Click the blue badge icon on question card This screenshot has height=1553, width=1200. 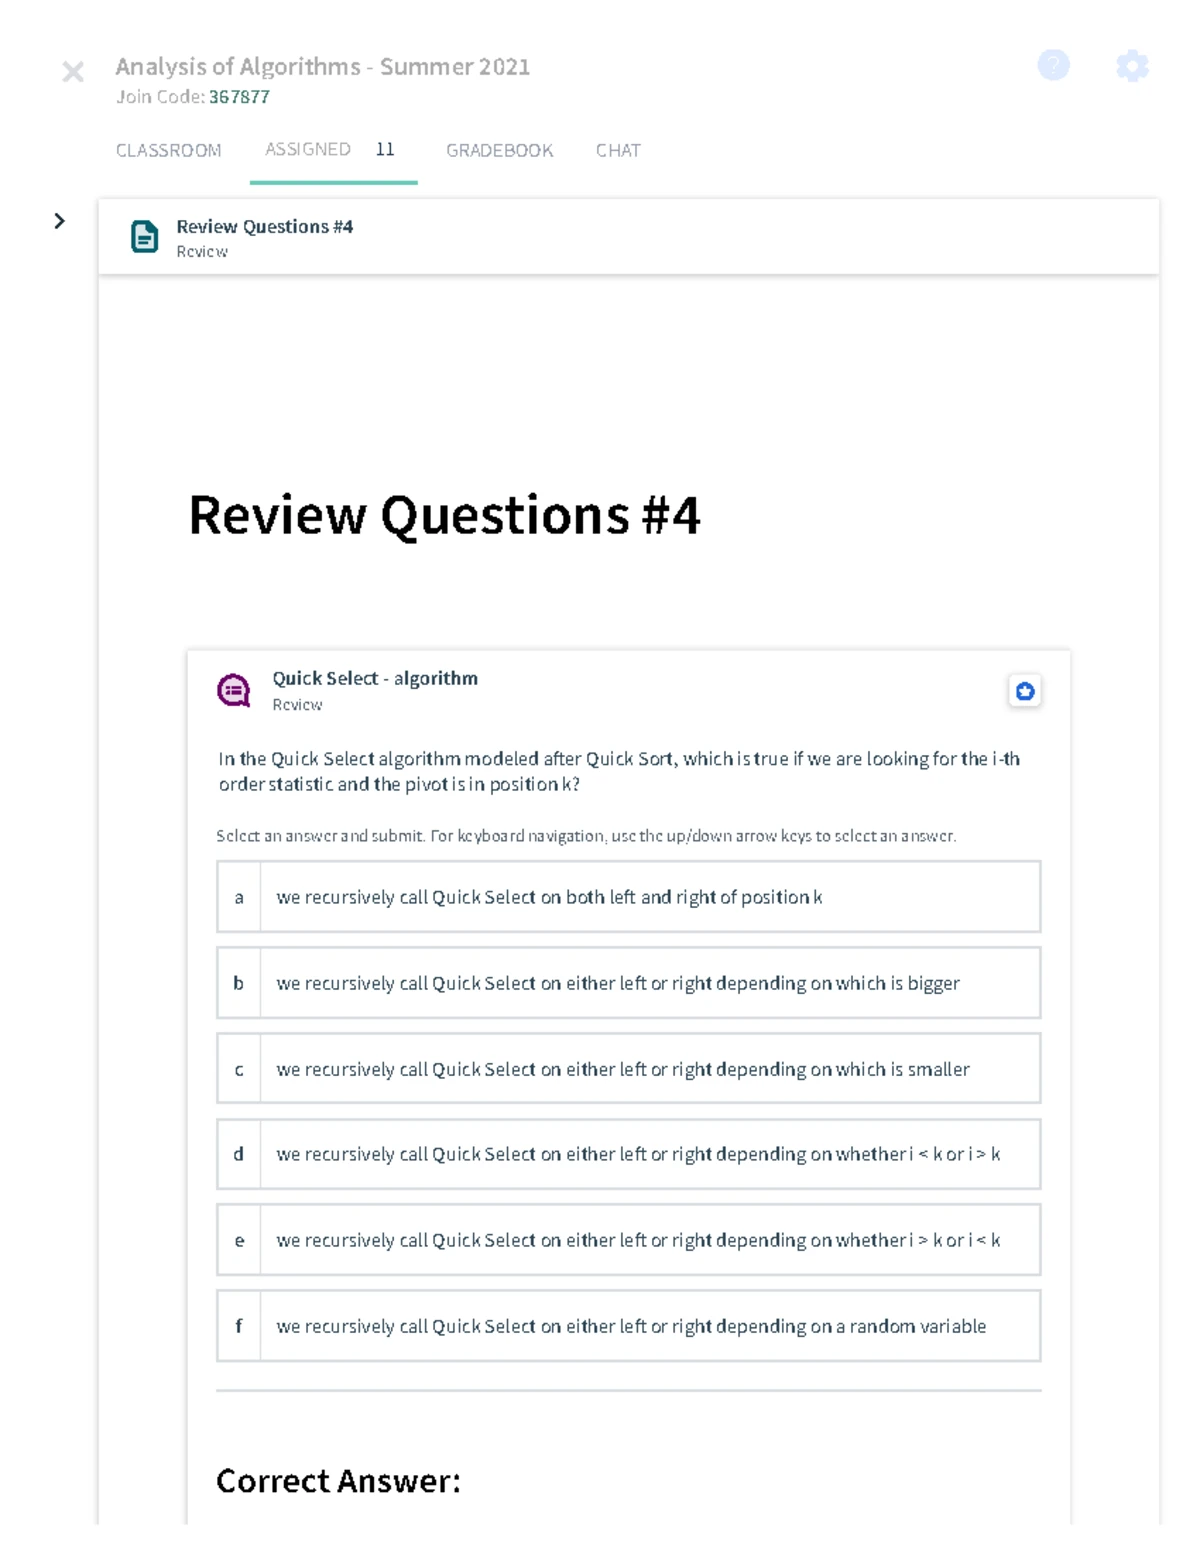(x=1025, y=691)
